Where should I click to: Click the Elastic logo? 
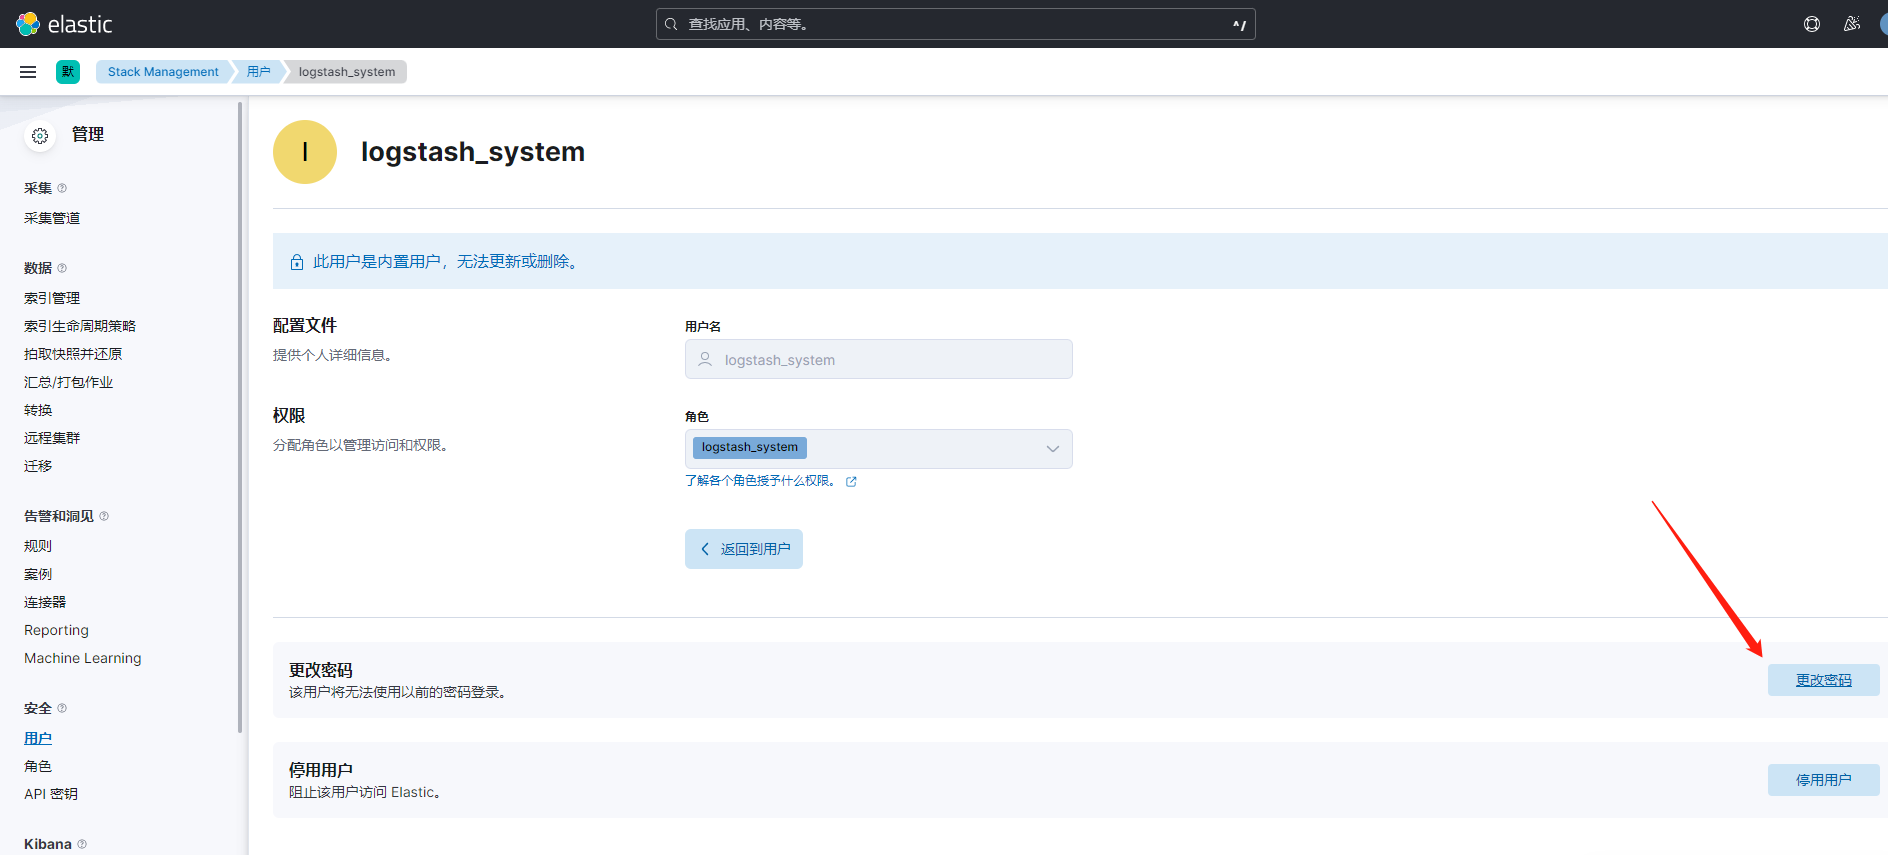point(64,24)
